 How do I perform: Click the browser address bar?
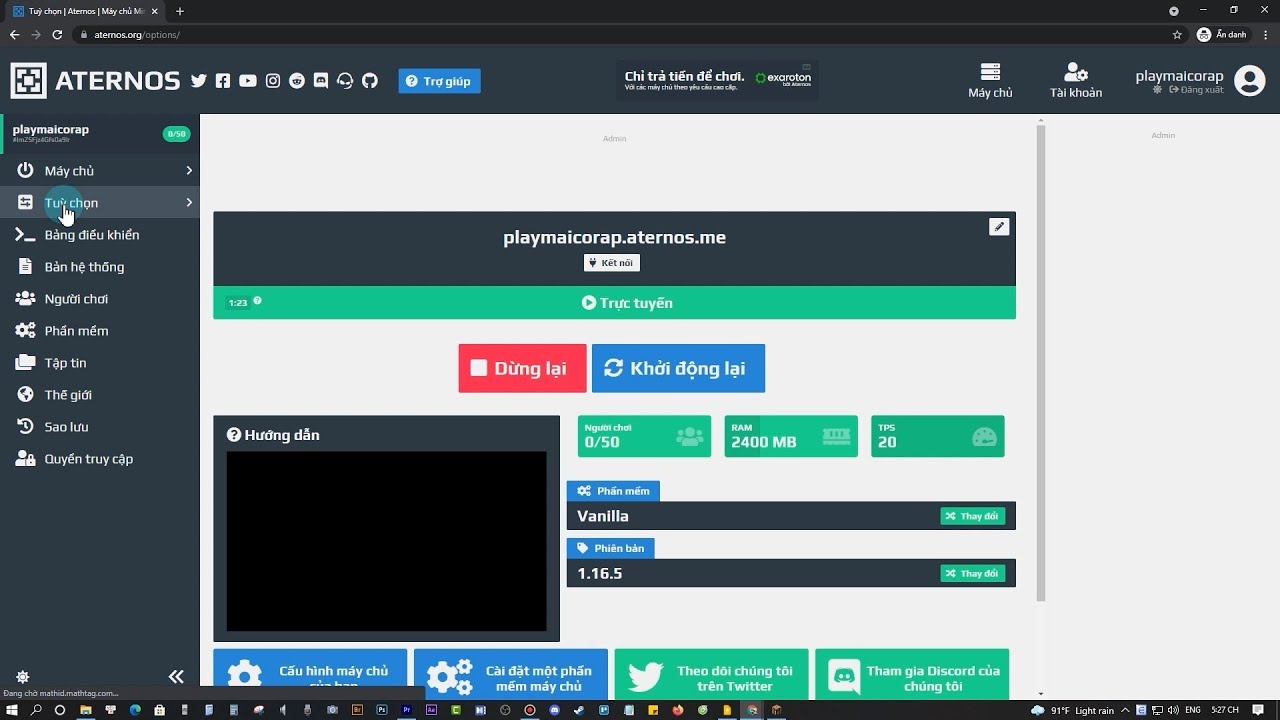pos(630,34)
